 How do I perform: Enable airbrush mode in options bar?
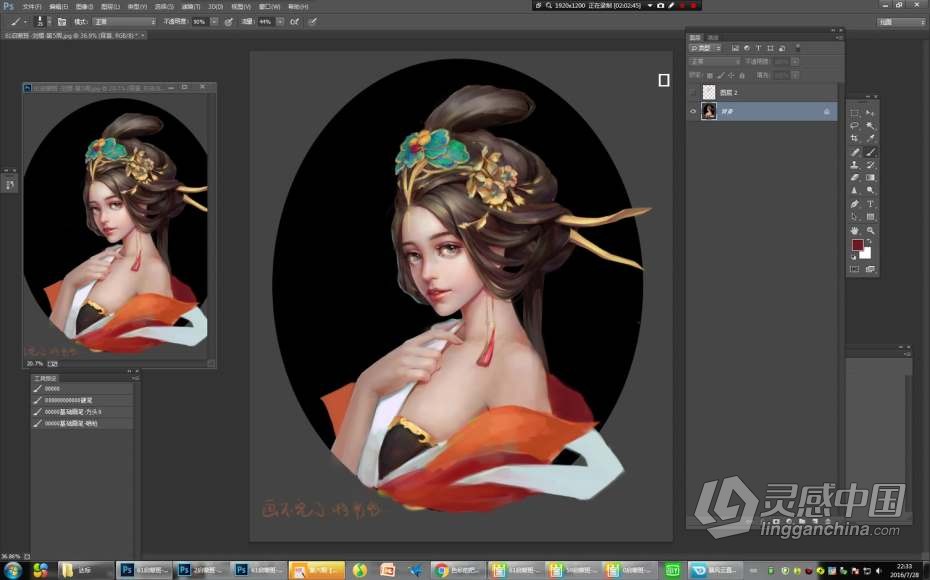point(294,21)
